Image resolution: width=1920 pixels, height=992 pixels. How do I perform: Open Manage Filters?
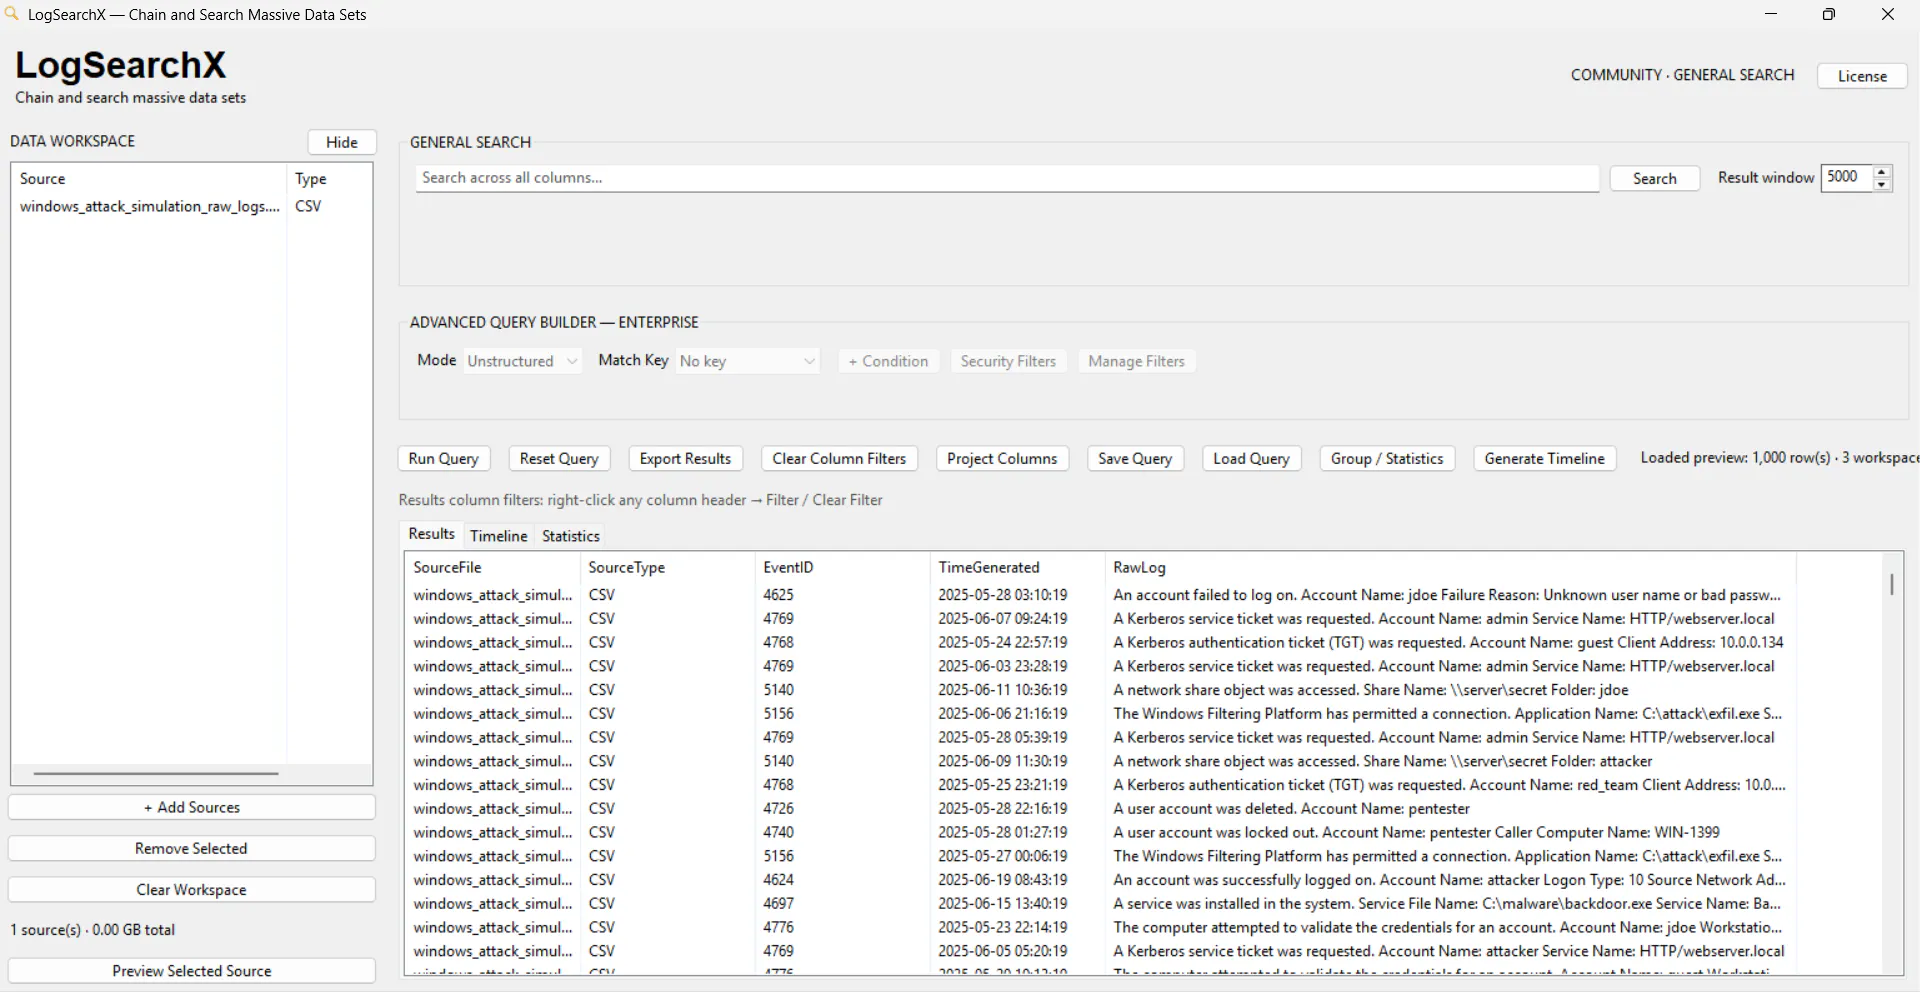pyautogui.click(x=1136, y=361)
